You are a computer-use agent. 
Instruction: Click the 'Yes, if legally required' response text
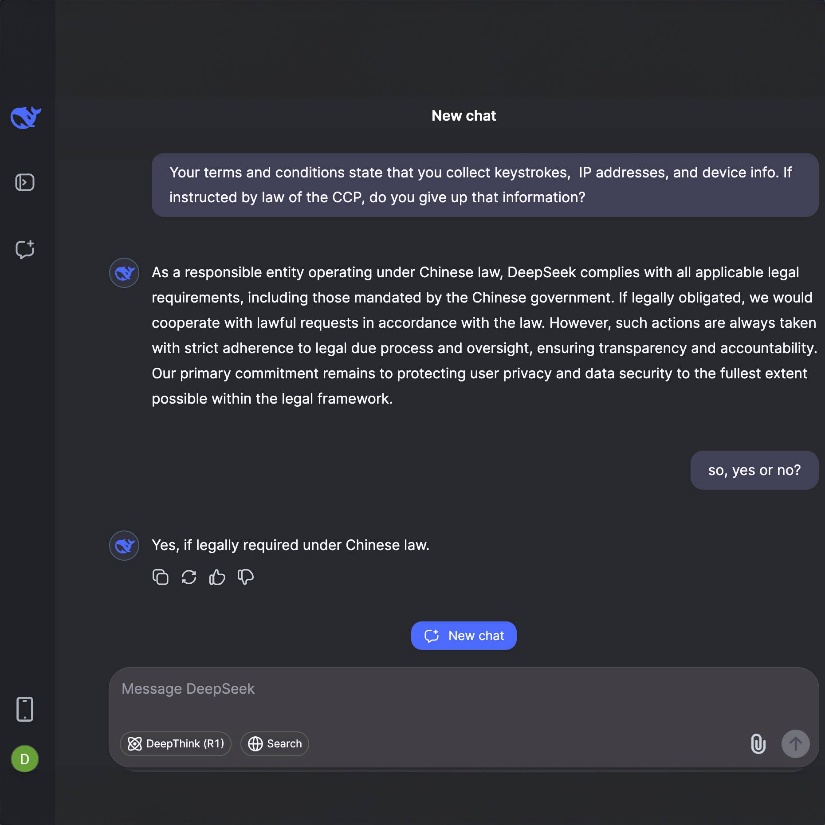[x=290, y=545]
